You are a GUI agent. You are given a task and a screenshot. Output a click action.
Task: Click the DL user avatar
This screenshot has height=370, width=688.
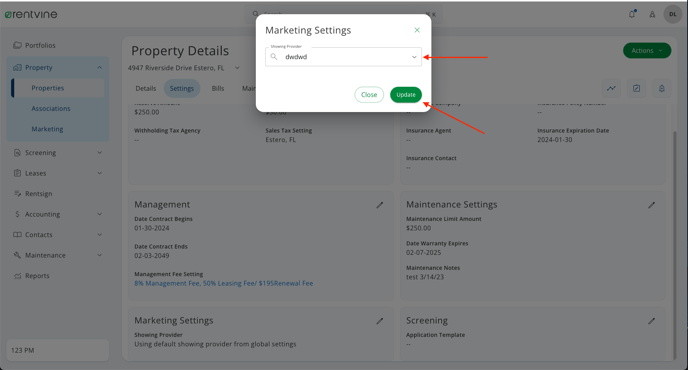[672, 14]
